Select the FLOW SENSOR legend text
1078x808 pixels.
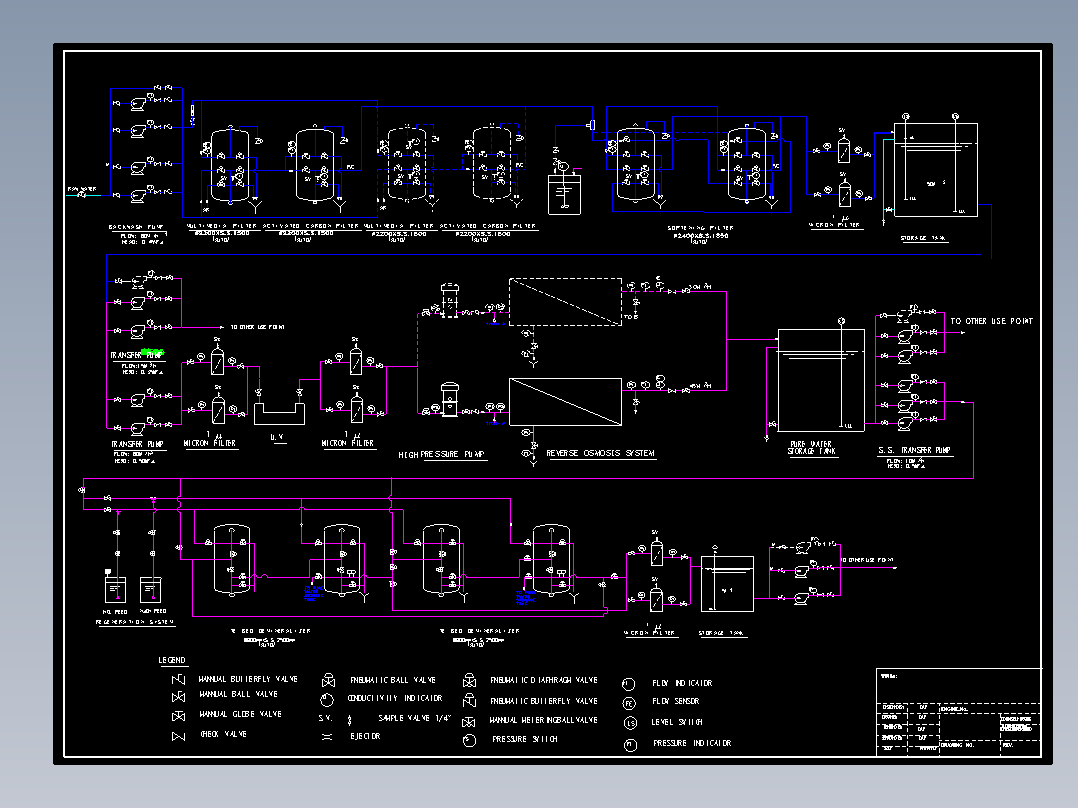point(676,701)
